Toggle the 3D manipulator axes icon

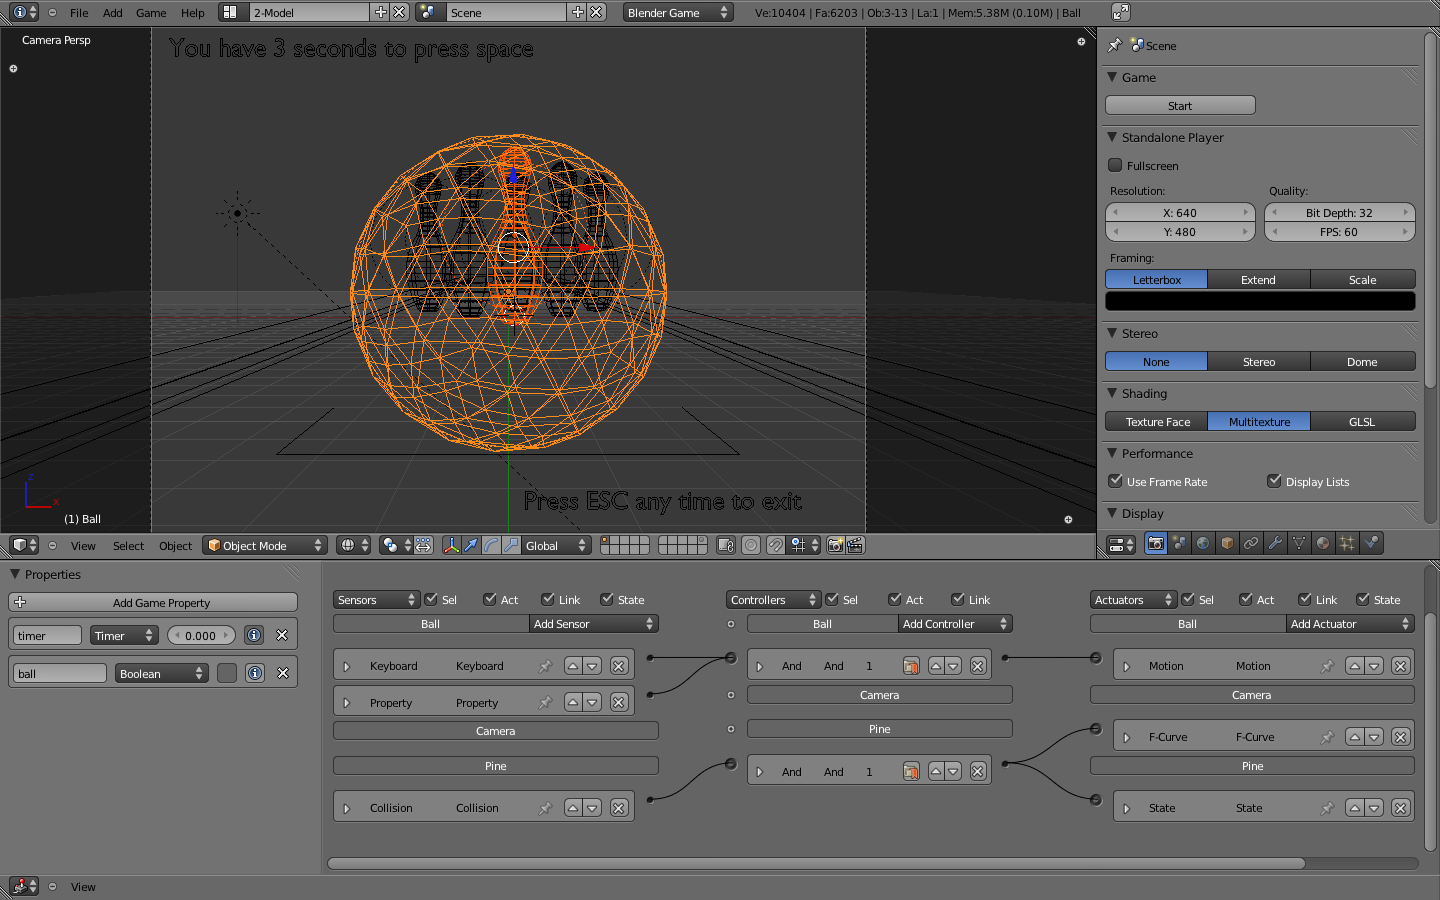pos(451,545)
